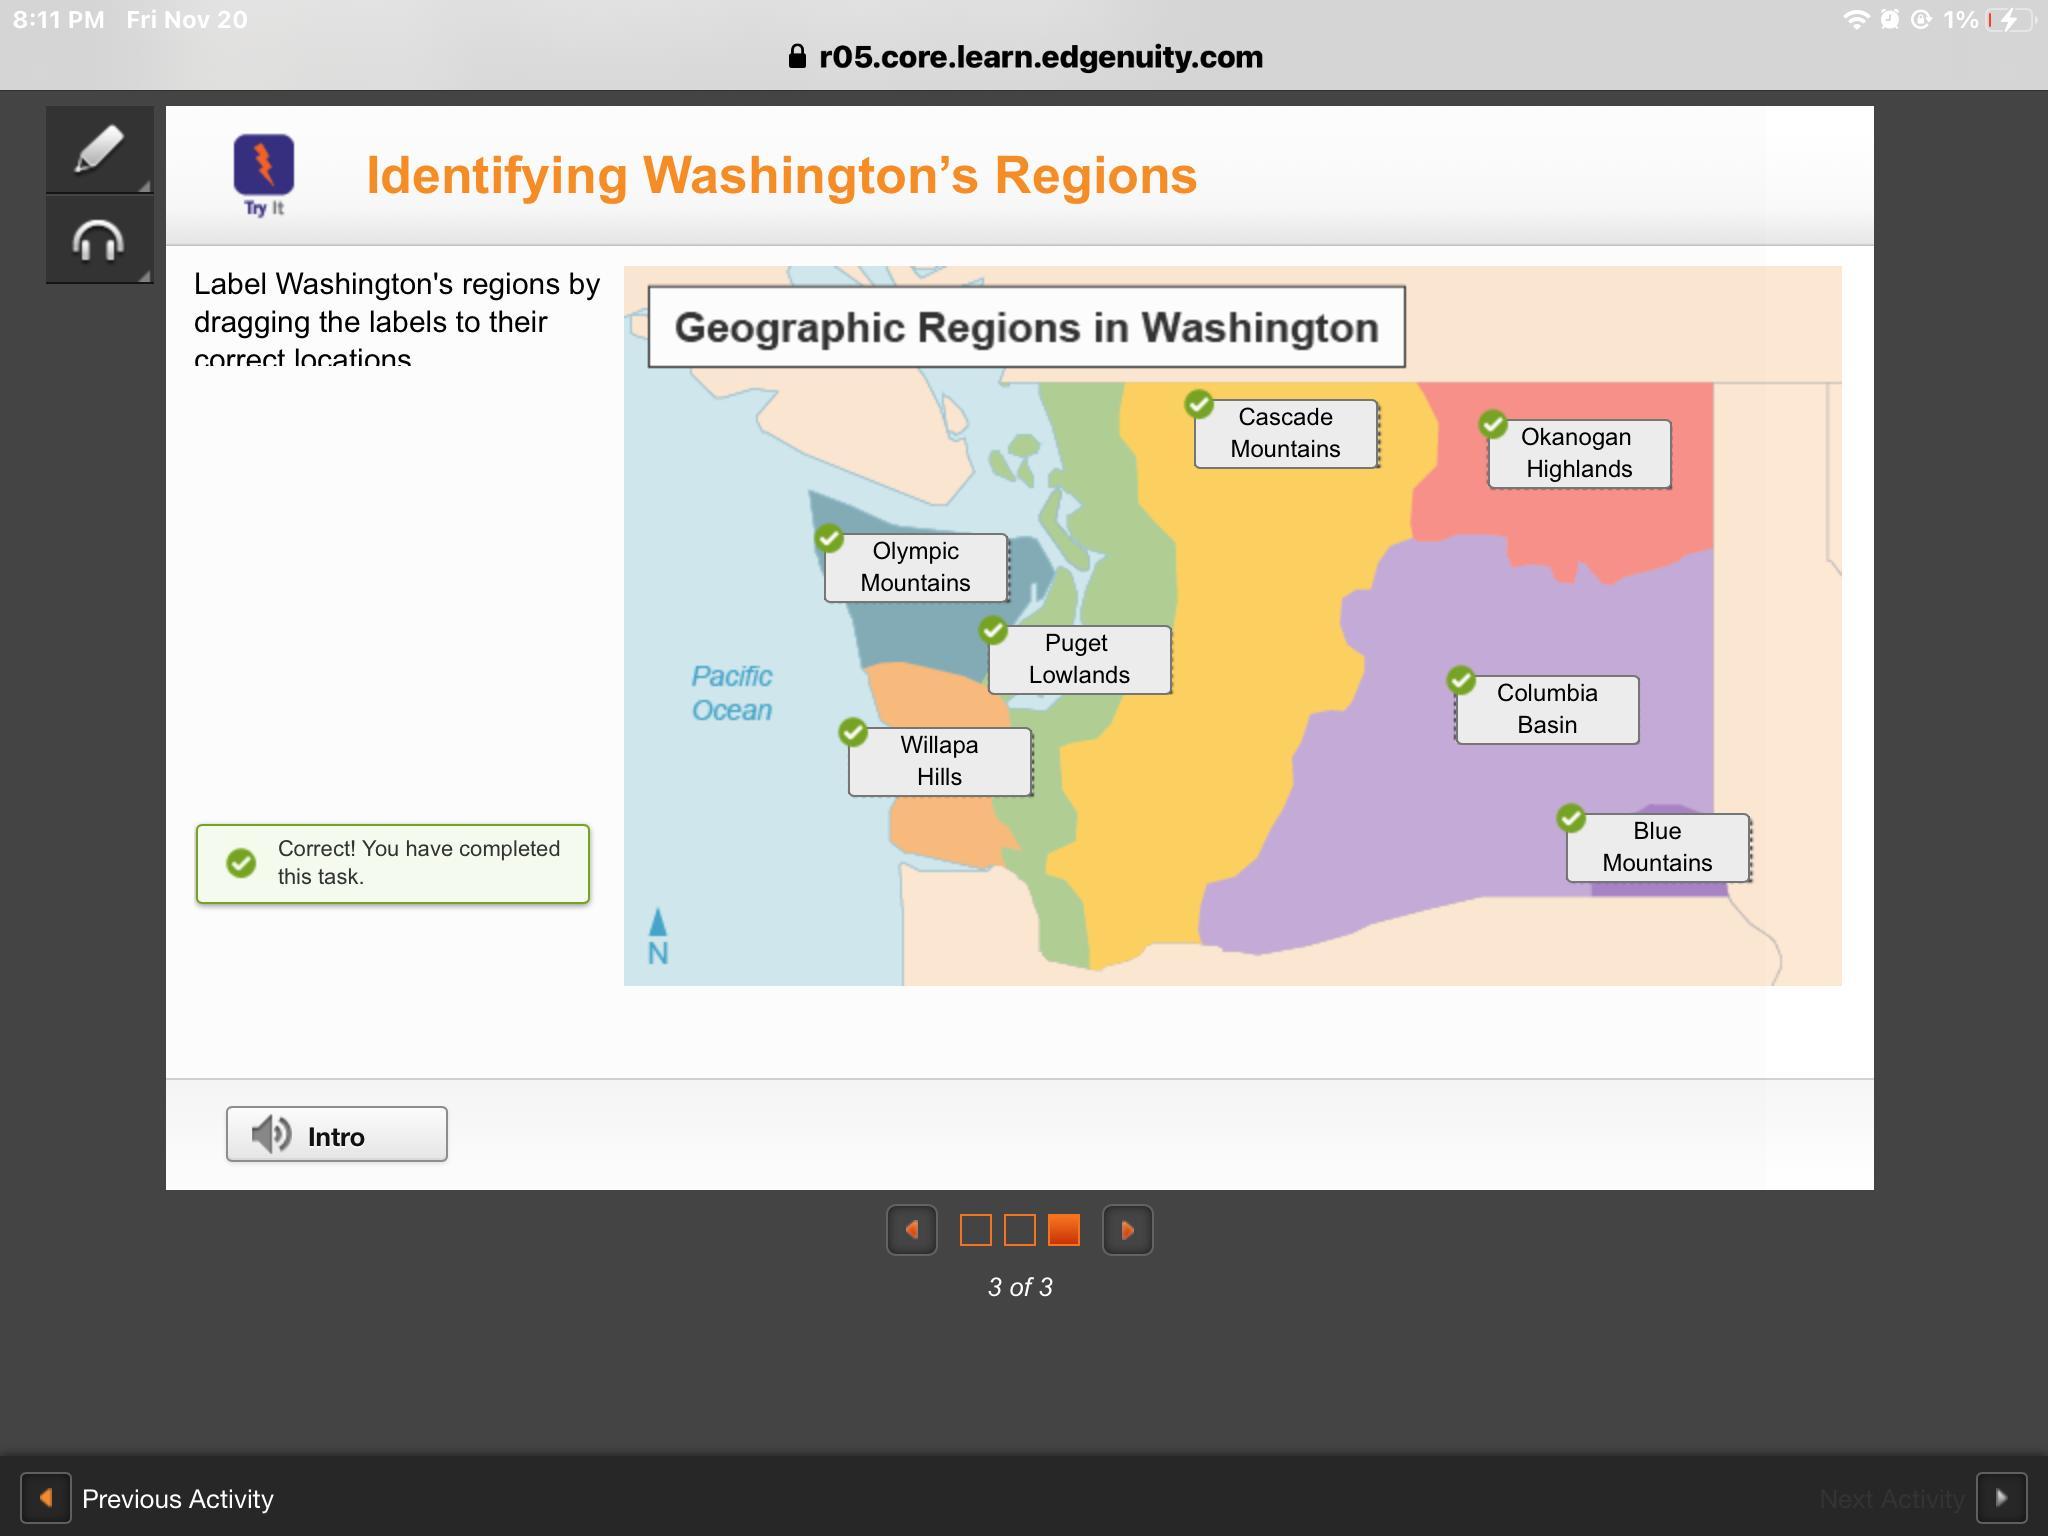The image size is (2048, 1536).
Task: Select the first slide square indicator
Action: click(x=975, y=1230)
